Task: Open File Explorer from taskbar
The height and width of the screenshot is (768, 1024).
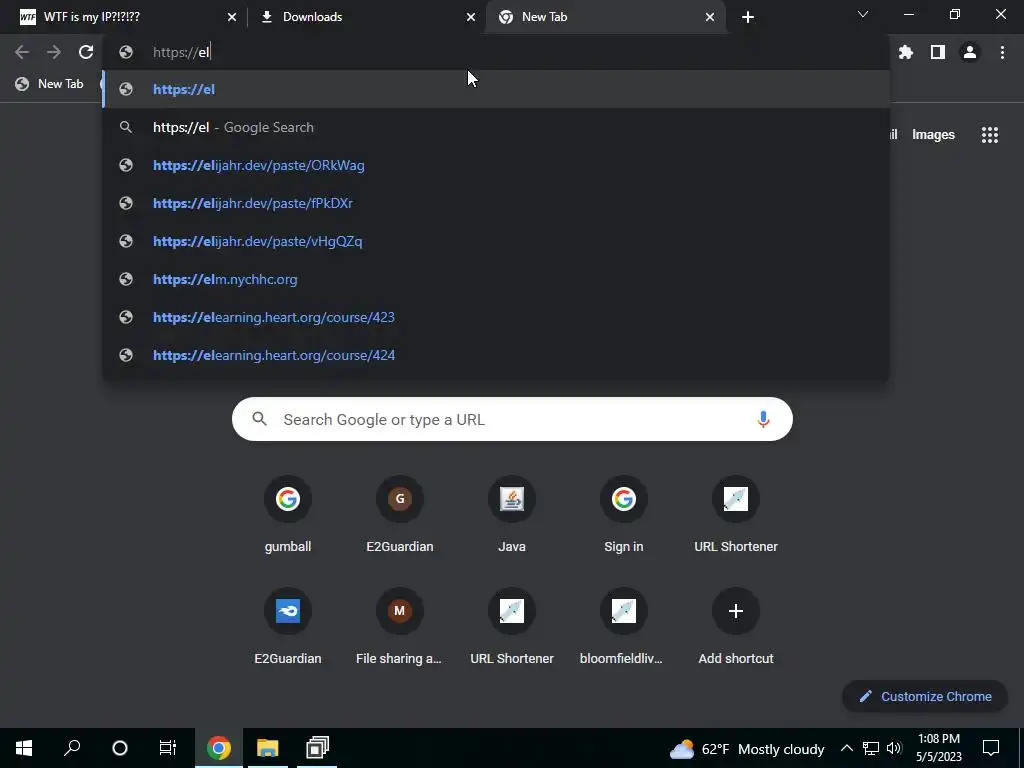Action: click(x=267, y=748)
